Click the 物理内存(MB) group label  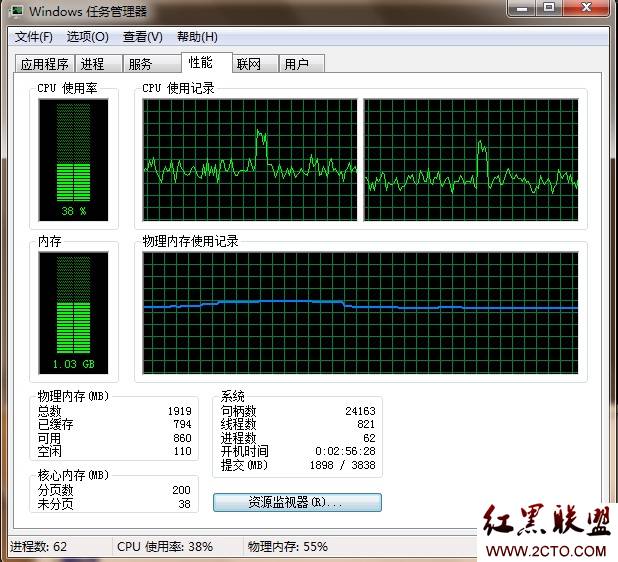click(x=73, y=396)
